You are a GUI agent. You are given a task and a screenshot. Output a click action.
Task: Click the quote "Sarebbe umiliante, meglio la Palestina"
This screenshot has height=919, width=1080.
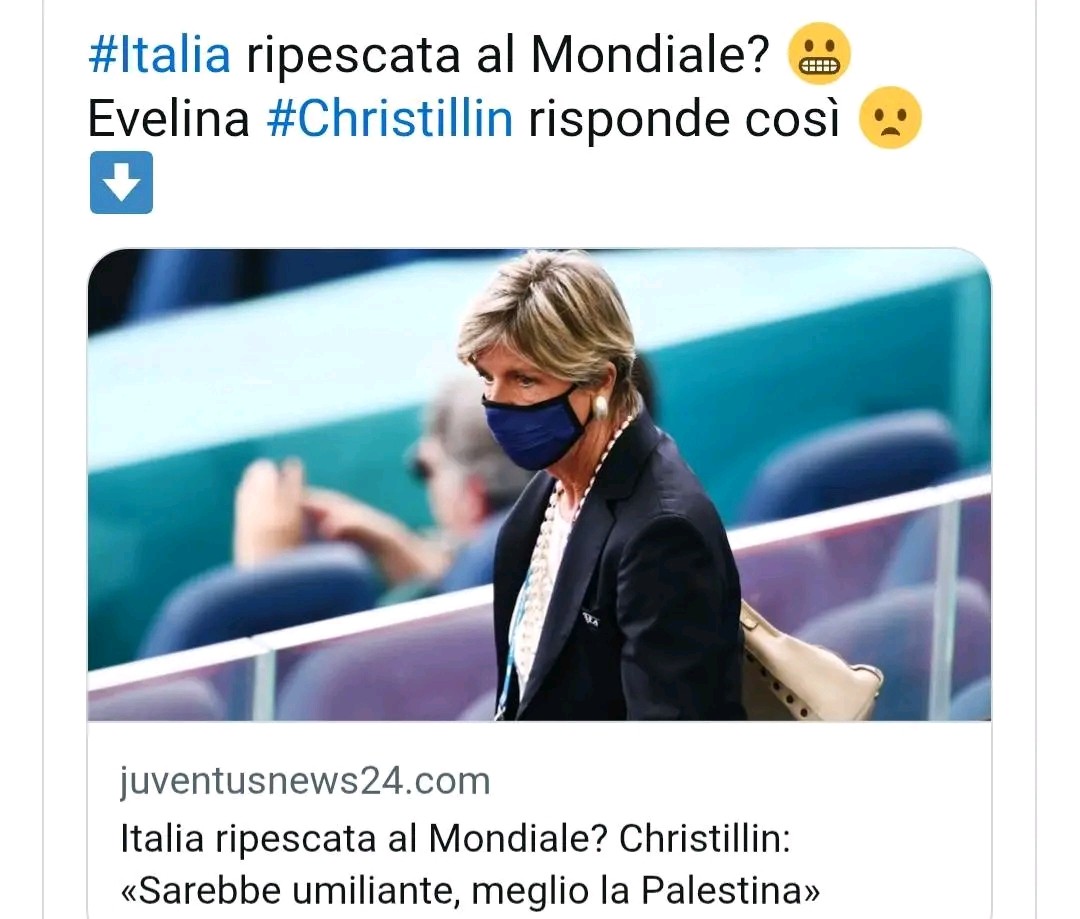pos(470,891)
